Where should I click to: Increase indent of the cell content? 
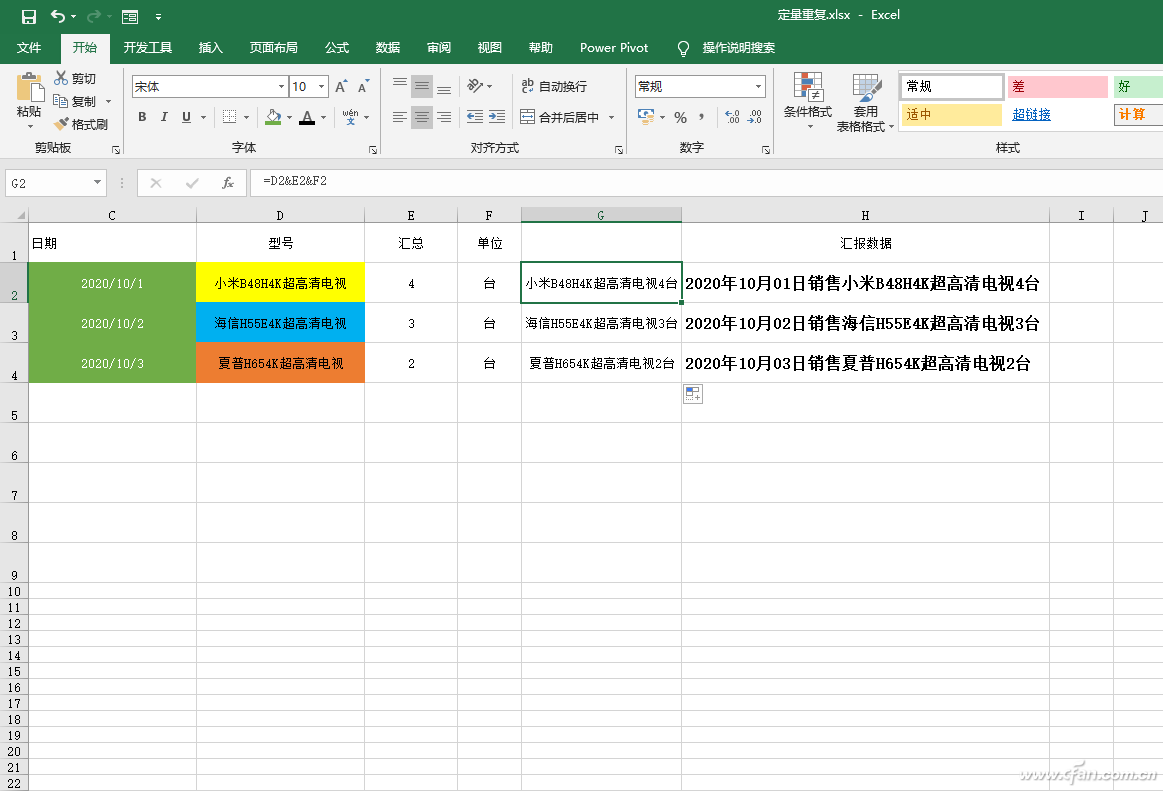[497, 116]
